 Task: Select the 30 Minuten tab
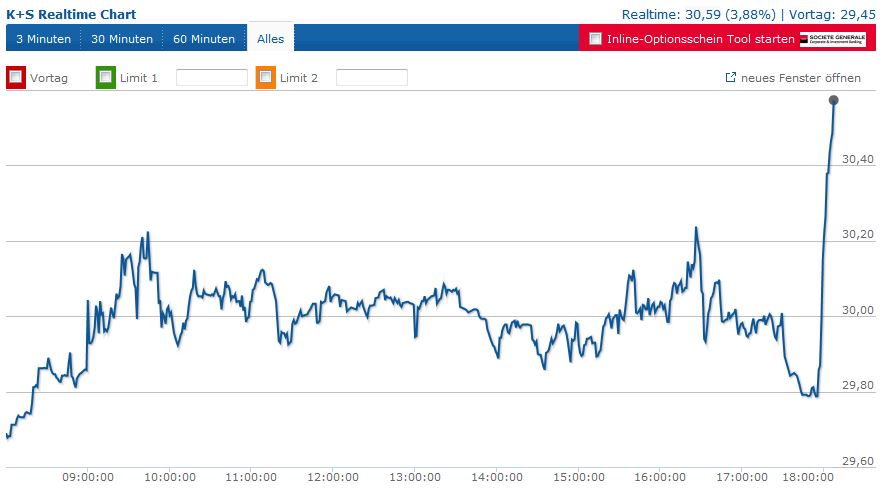point(122,39)
